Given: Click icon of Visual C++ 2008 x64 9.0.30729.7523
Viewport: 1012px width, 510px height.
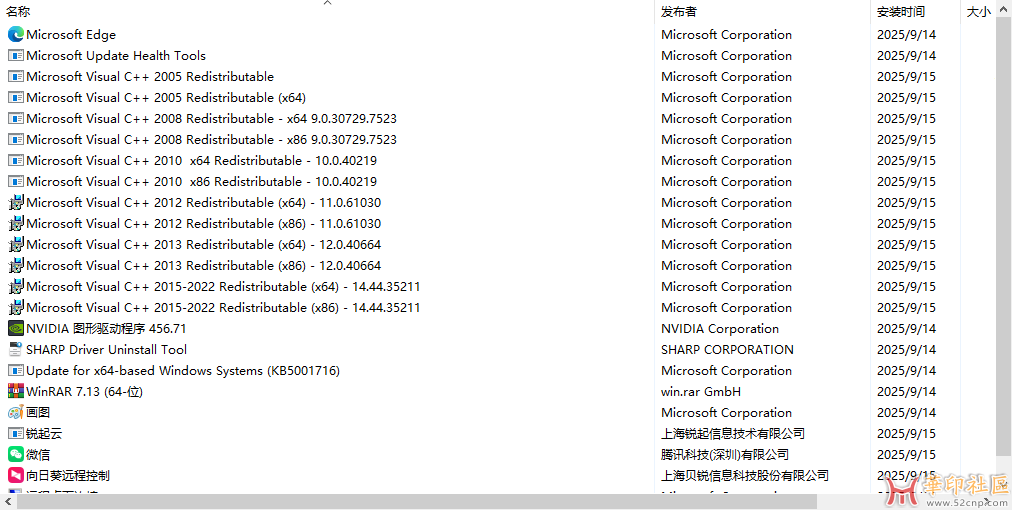Looking at the screenshot, I should pos(15,119).
